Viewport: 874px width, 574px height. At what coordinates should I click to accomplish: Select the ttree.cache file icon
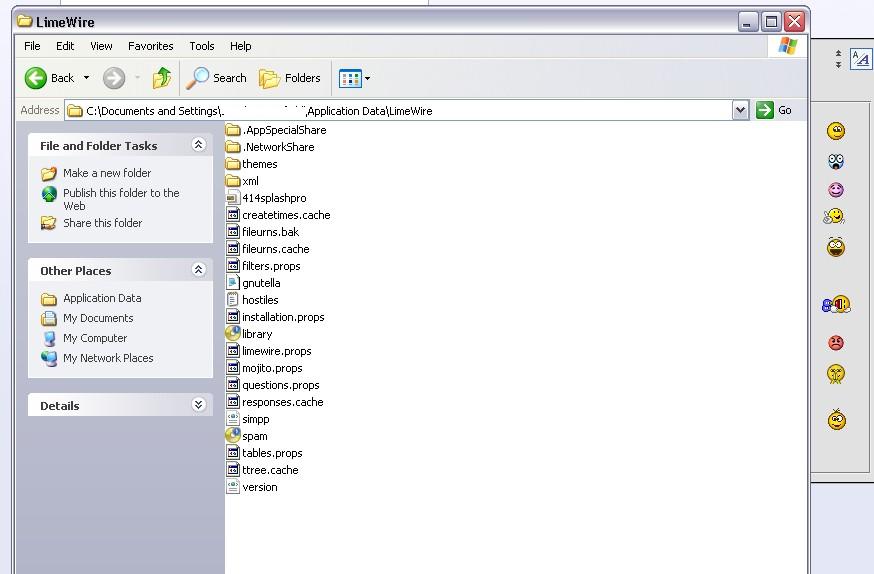tap(233, 470)
